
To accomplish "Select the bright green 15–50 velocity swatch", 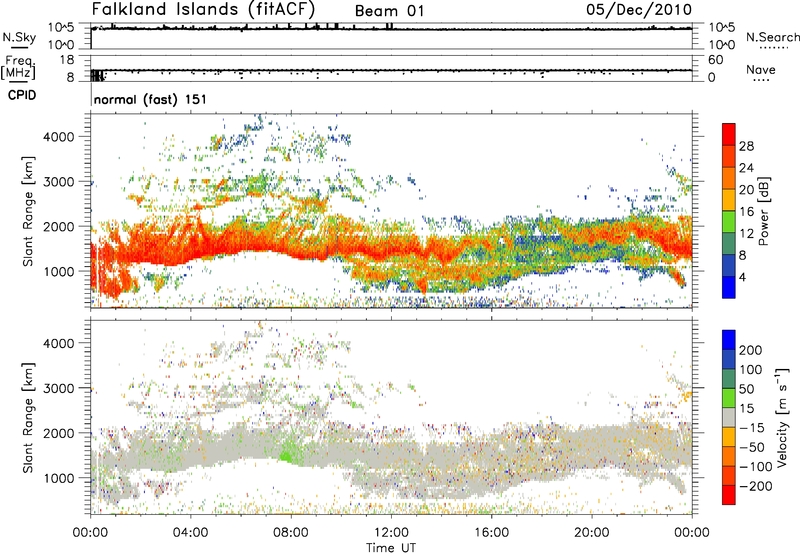I will tap(729, 398).
